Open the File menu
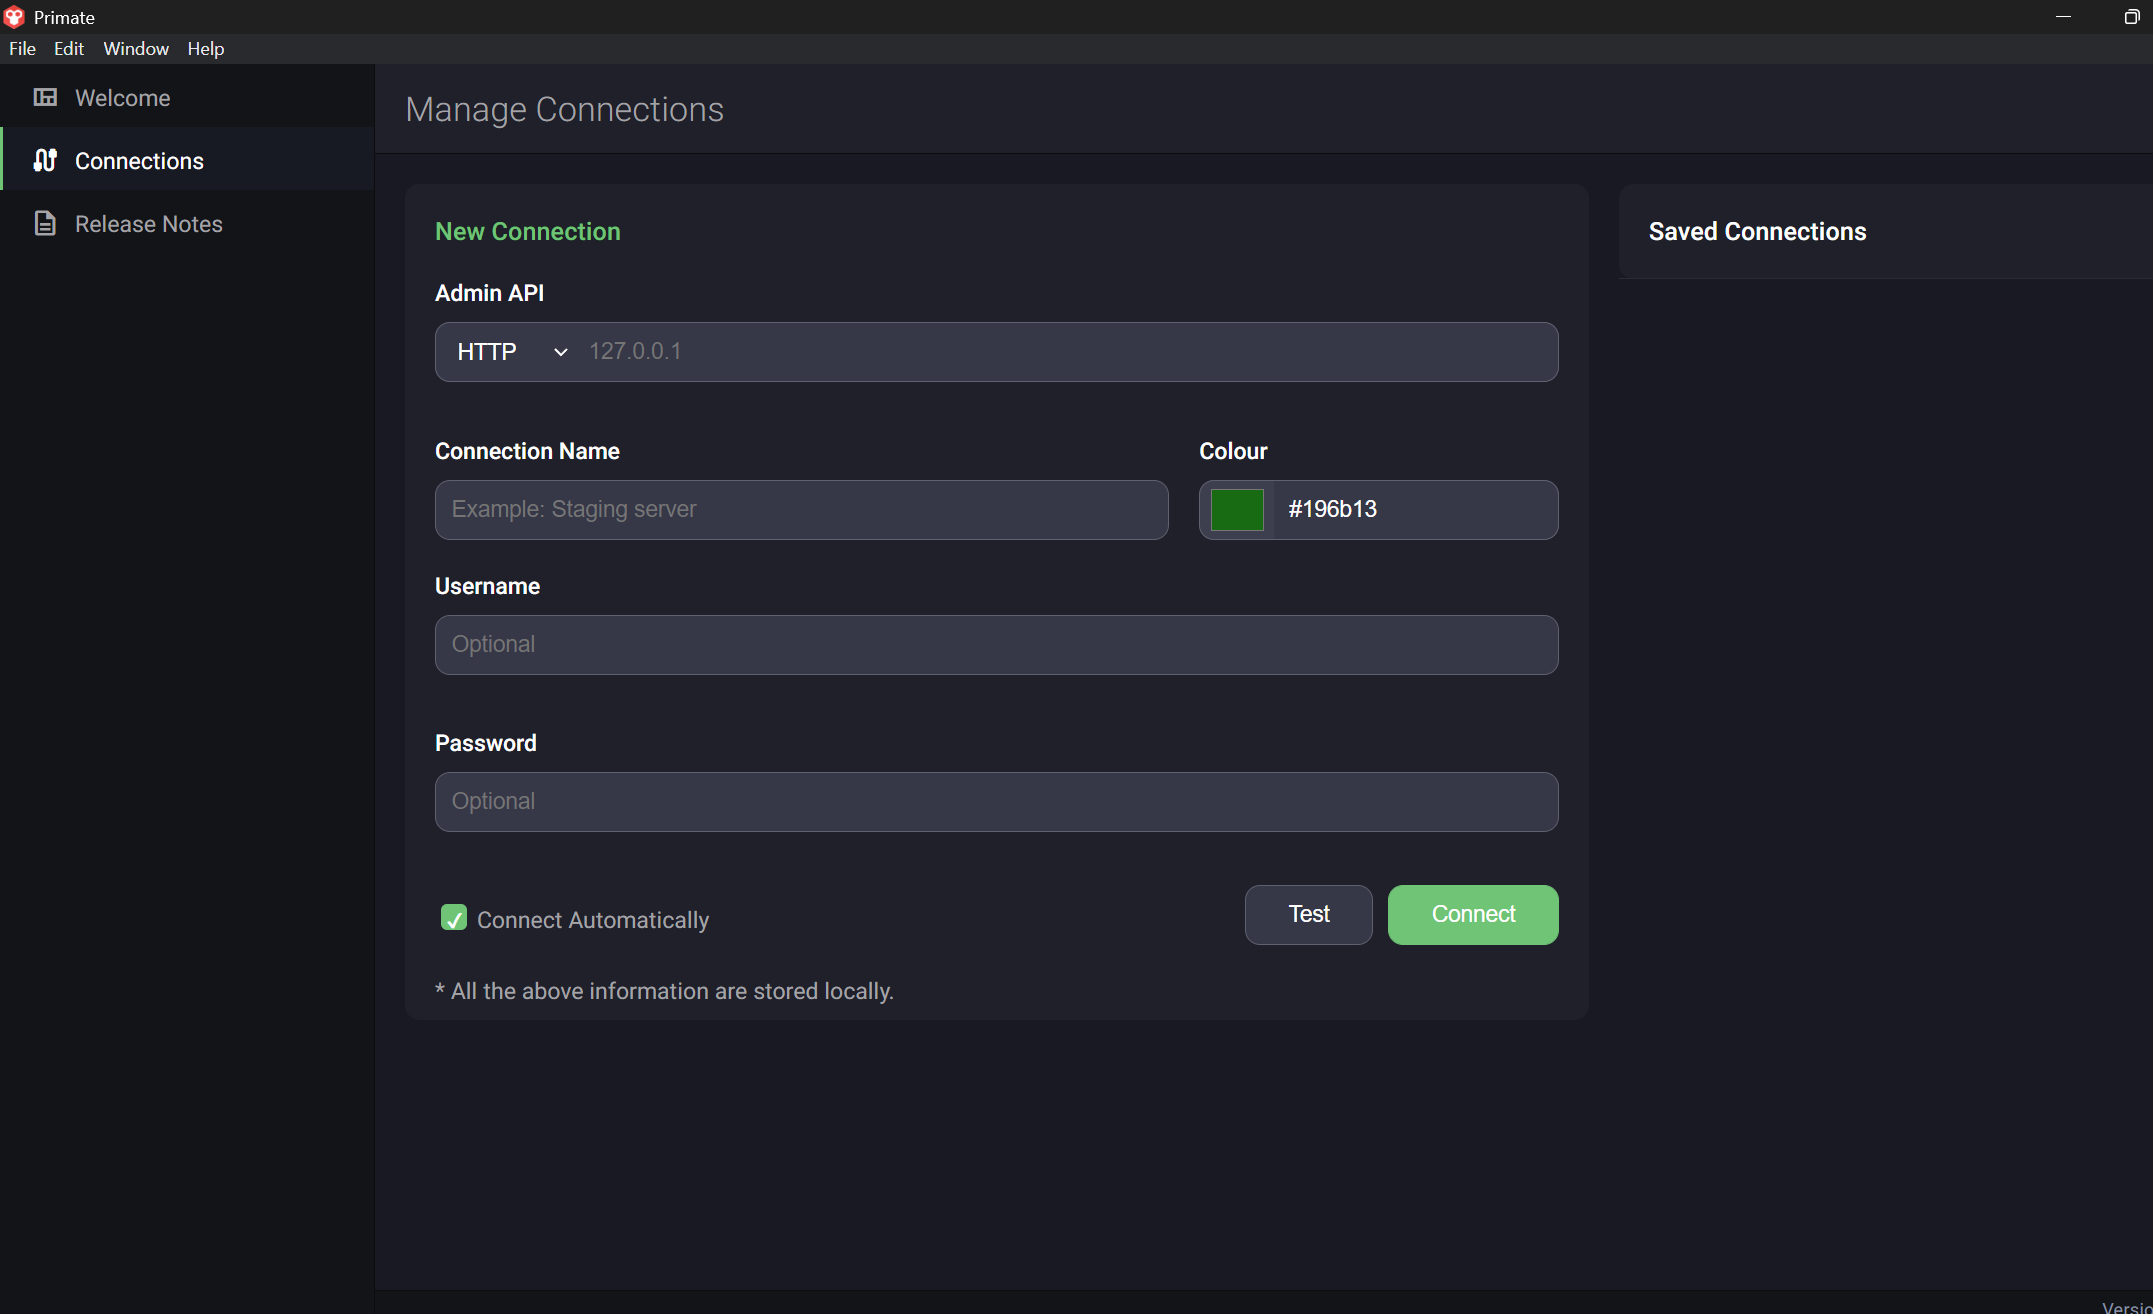2153x1314 pixels. (22, 48)
